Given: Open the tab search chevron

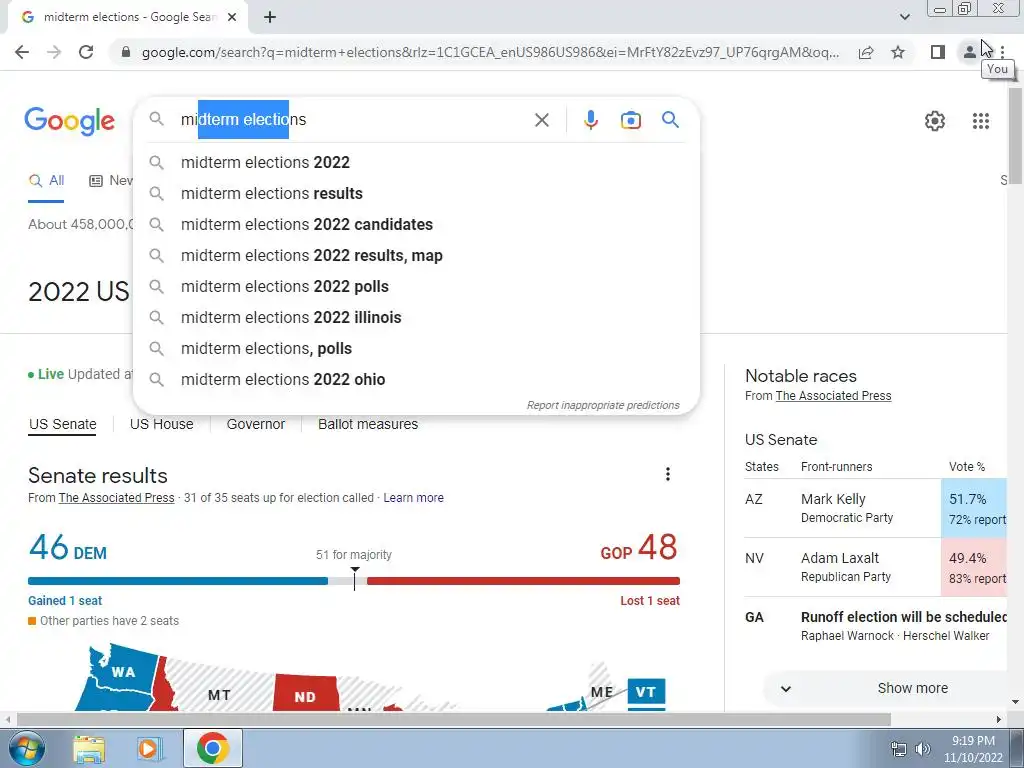Looking at the screenshot, I should pyautogui.click(x=904, y=17).
